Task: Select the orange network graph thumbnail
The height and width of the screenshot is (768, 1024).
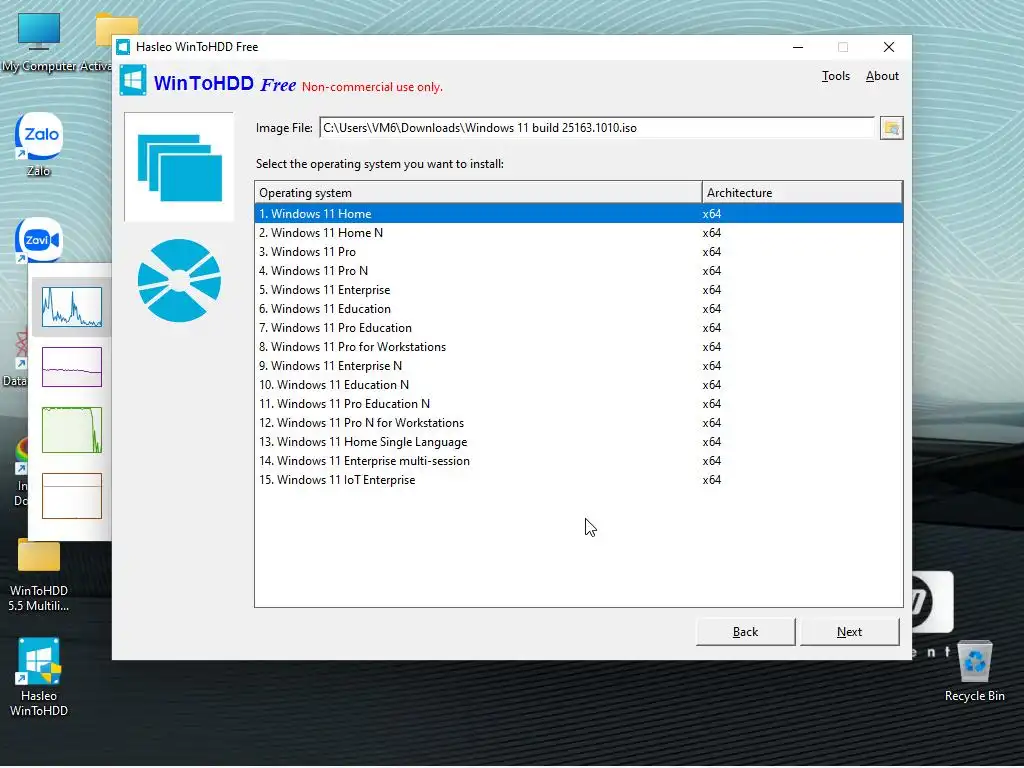Action: coord(72,496)
